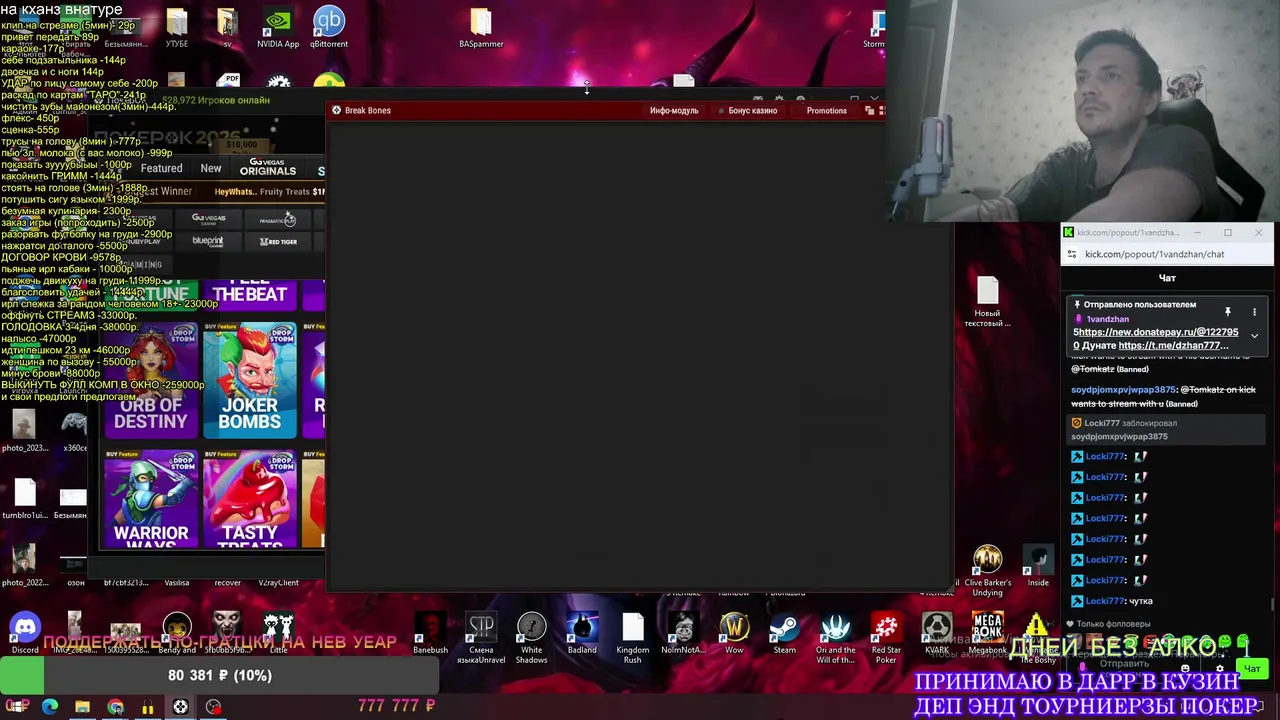Open the Kingdom Rush desktop file
The width and height of the screenshot is (1280, 720).
tap(633, 638)
